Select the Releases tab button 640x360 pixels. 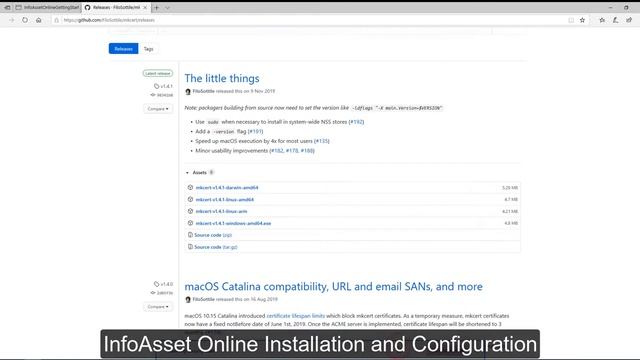coord(123,49)
